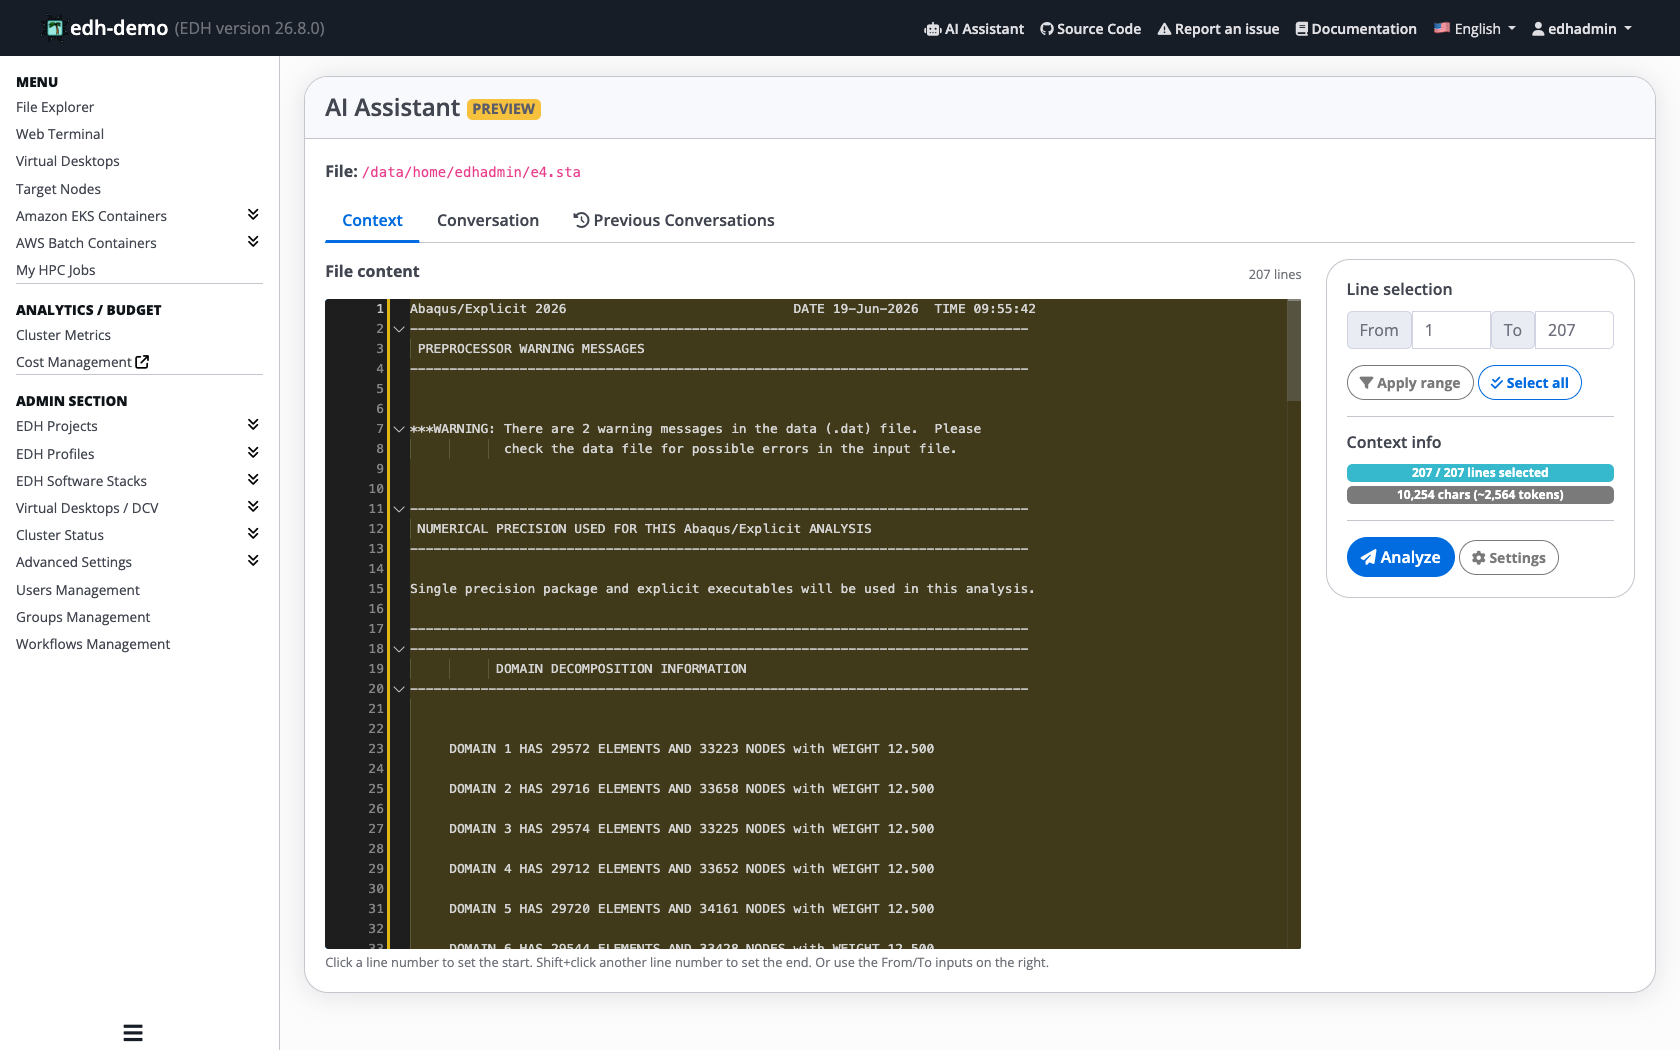Click the chars and tokens count bar
This screenshot has width=1680, height=1050.
(x=1480, y=495)
